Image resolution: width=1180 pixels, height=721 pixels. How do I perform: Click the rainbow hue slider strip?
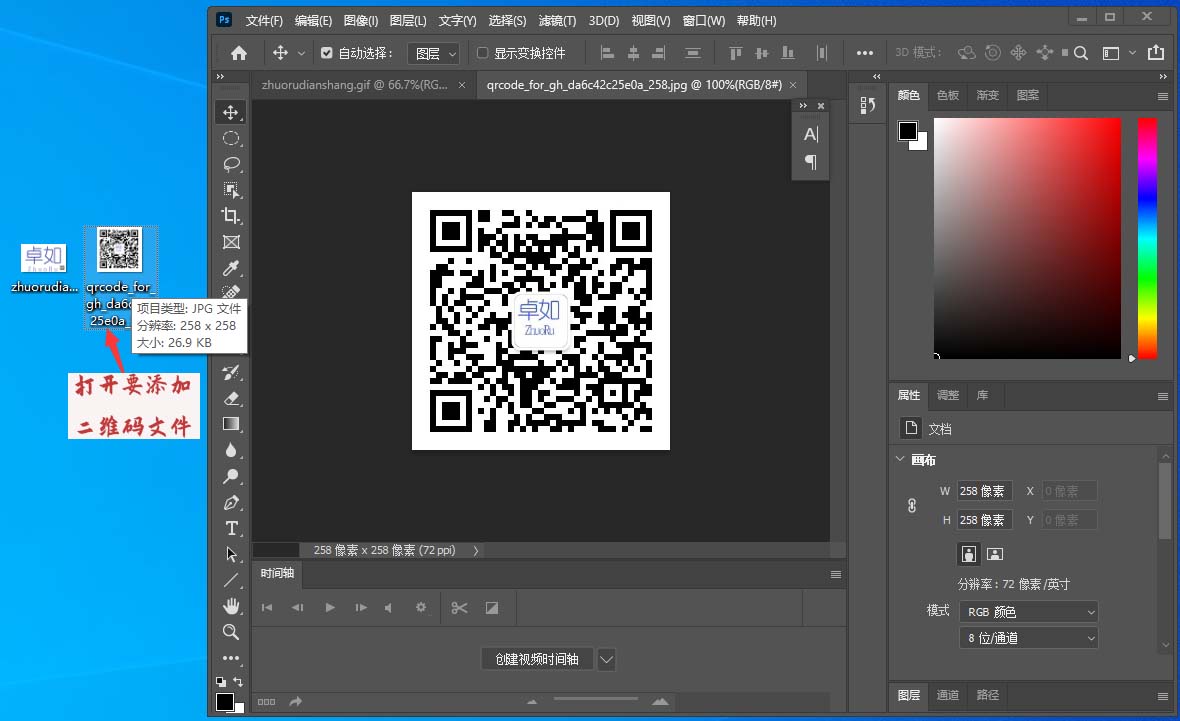pyautogui.click(x=1147, y=237)
